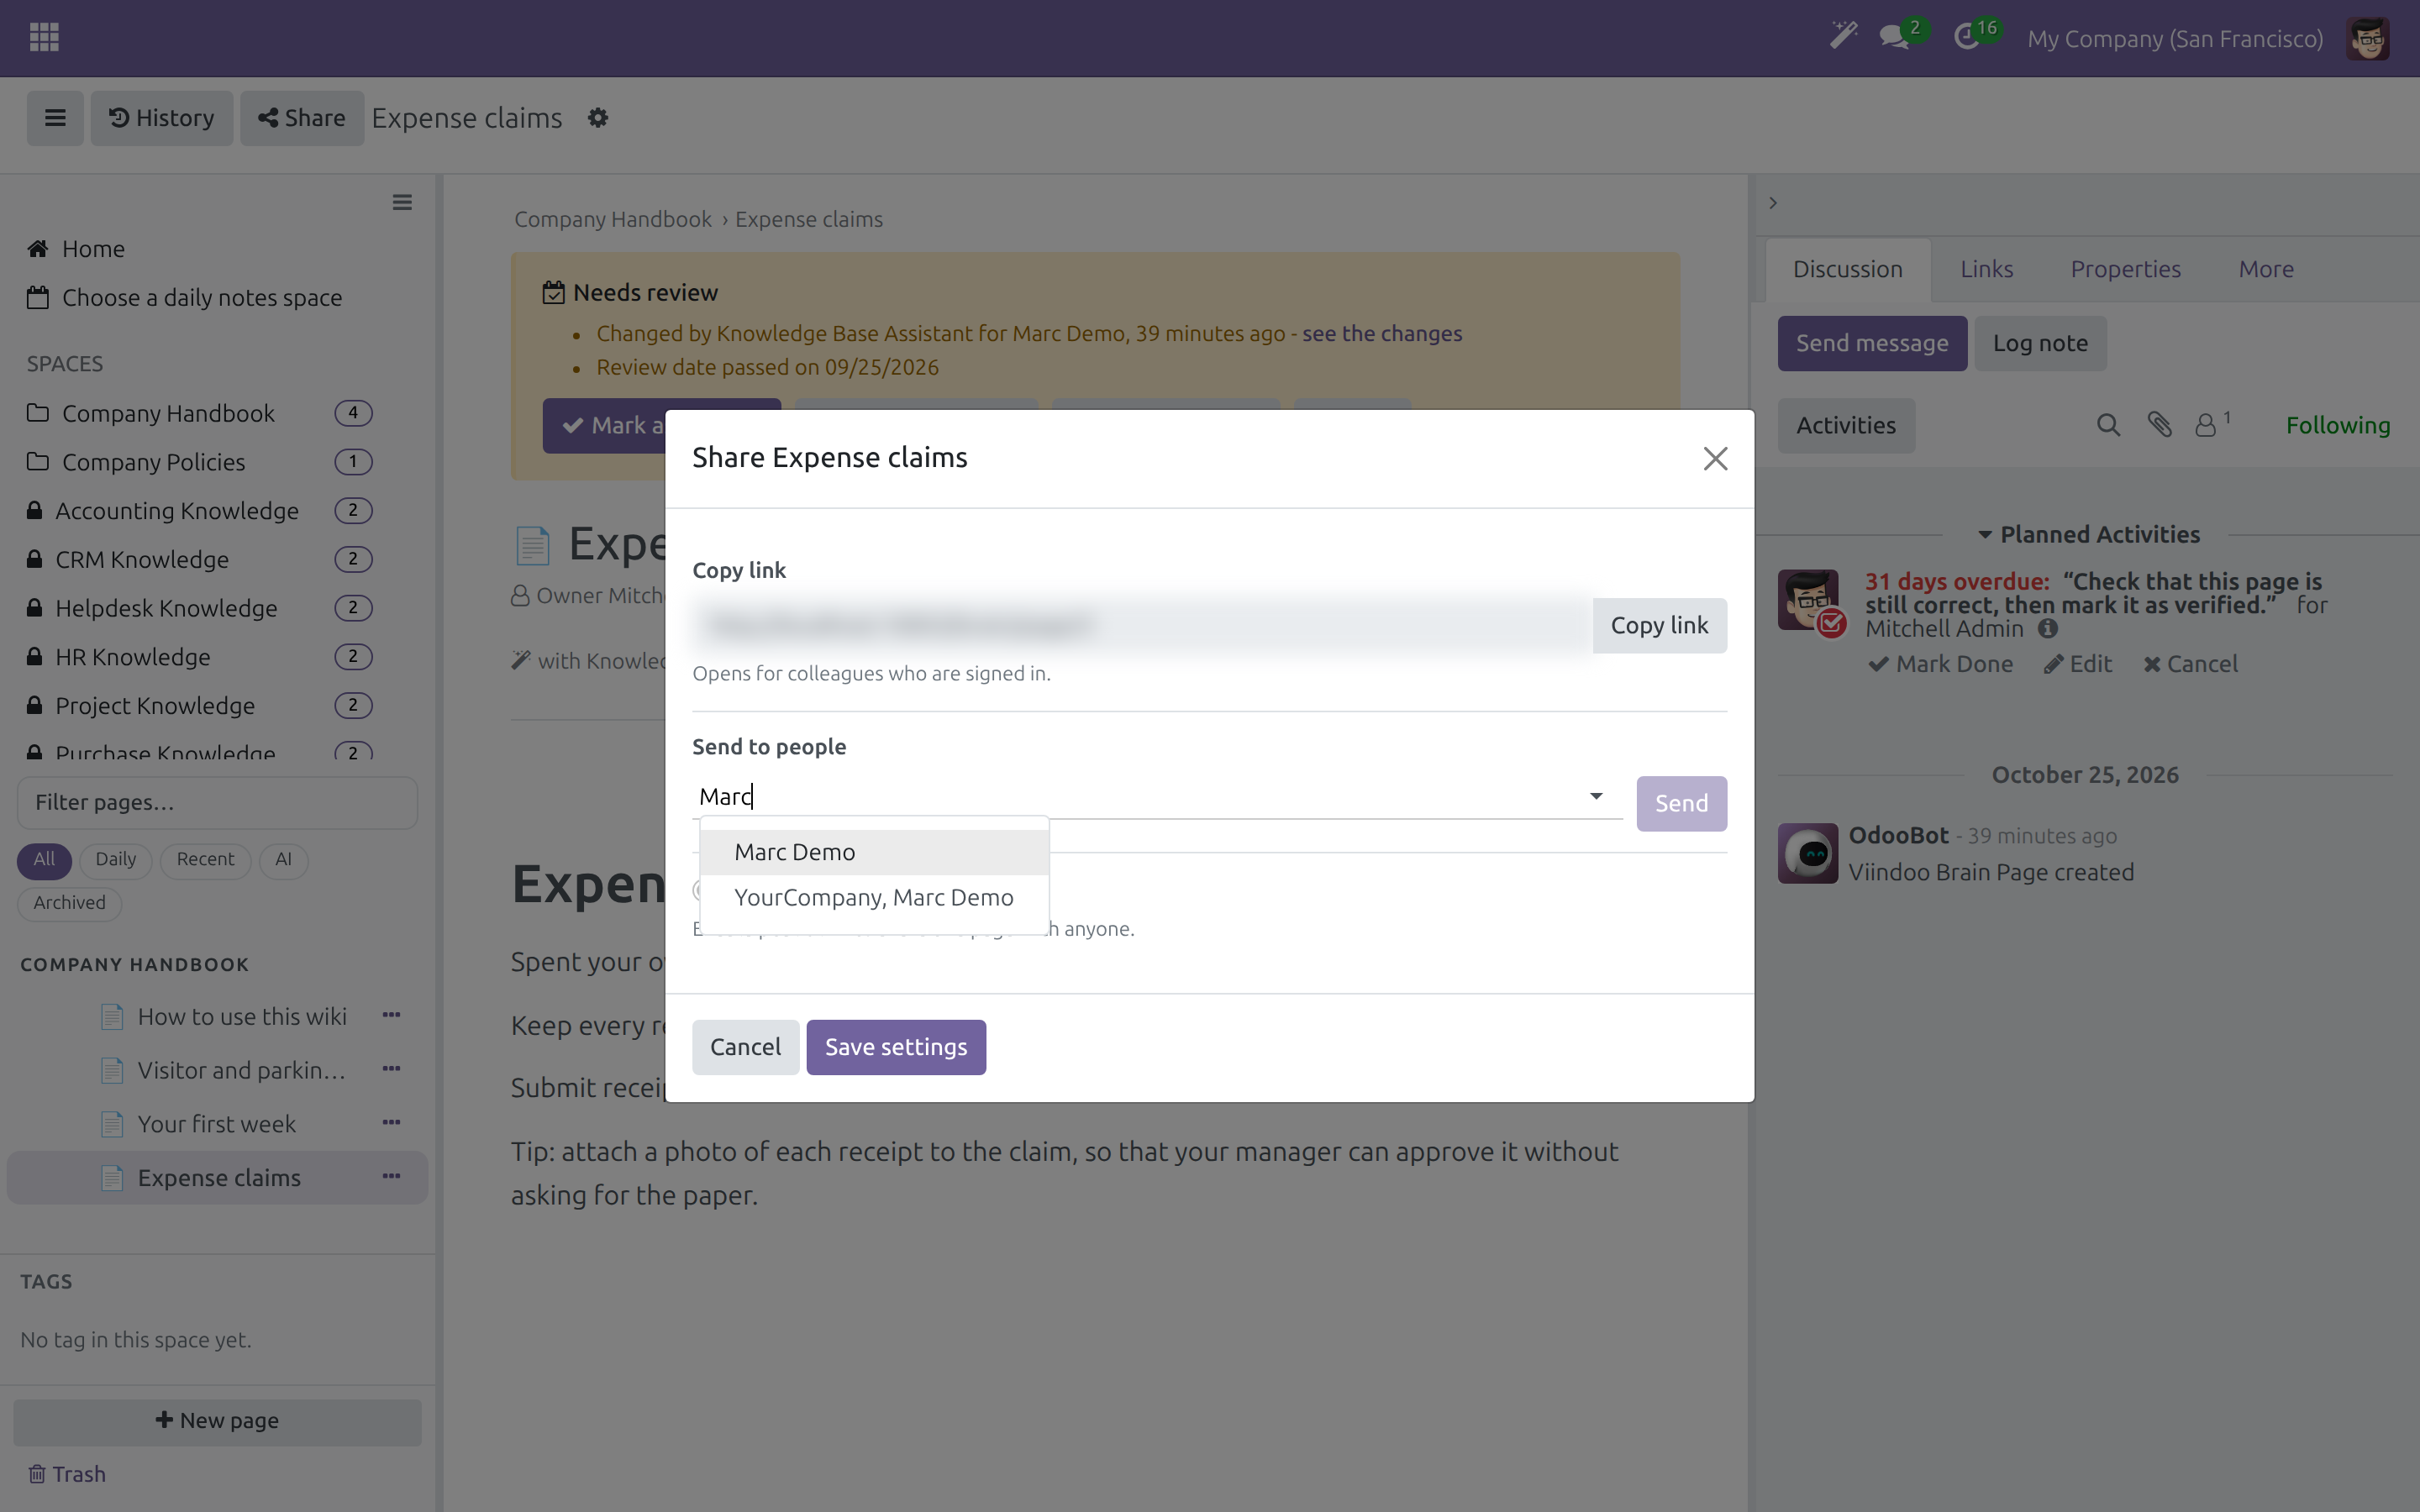Search messages with the magnifier icon
The image size is (2420, 1512).
(2108, 426)
